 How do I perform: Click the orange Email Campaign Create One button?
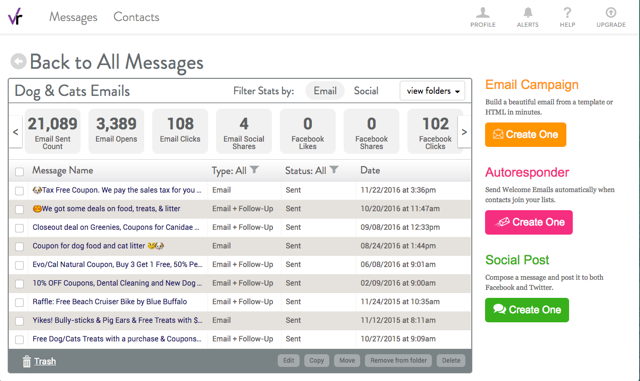coord(525,134)
